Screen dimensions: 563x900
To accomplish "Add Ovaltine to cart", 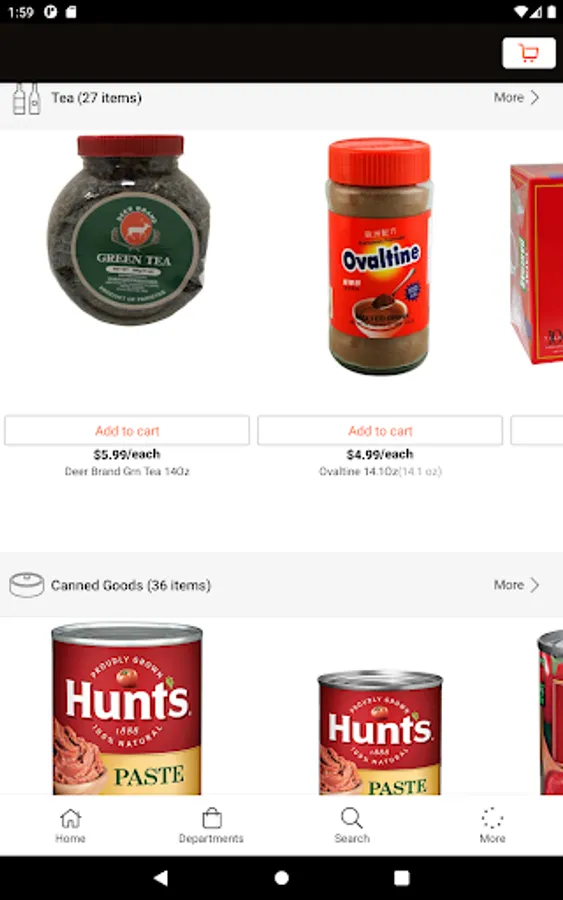I will [380, 430].
